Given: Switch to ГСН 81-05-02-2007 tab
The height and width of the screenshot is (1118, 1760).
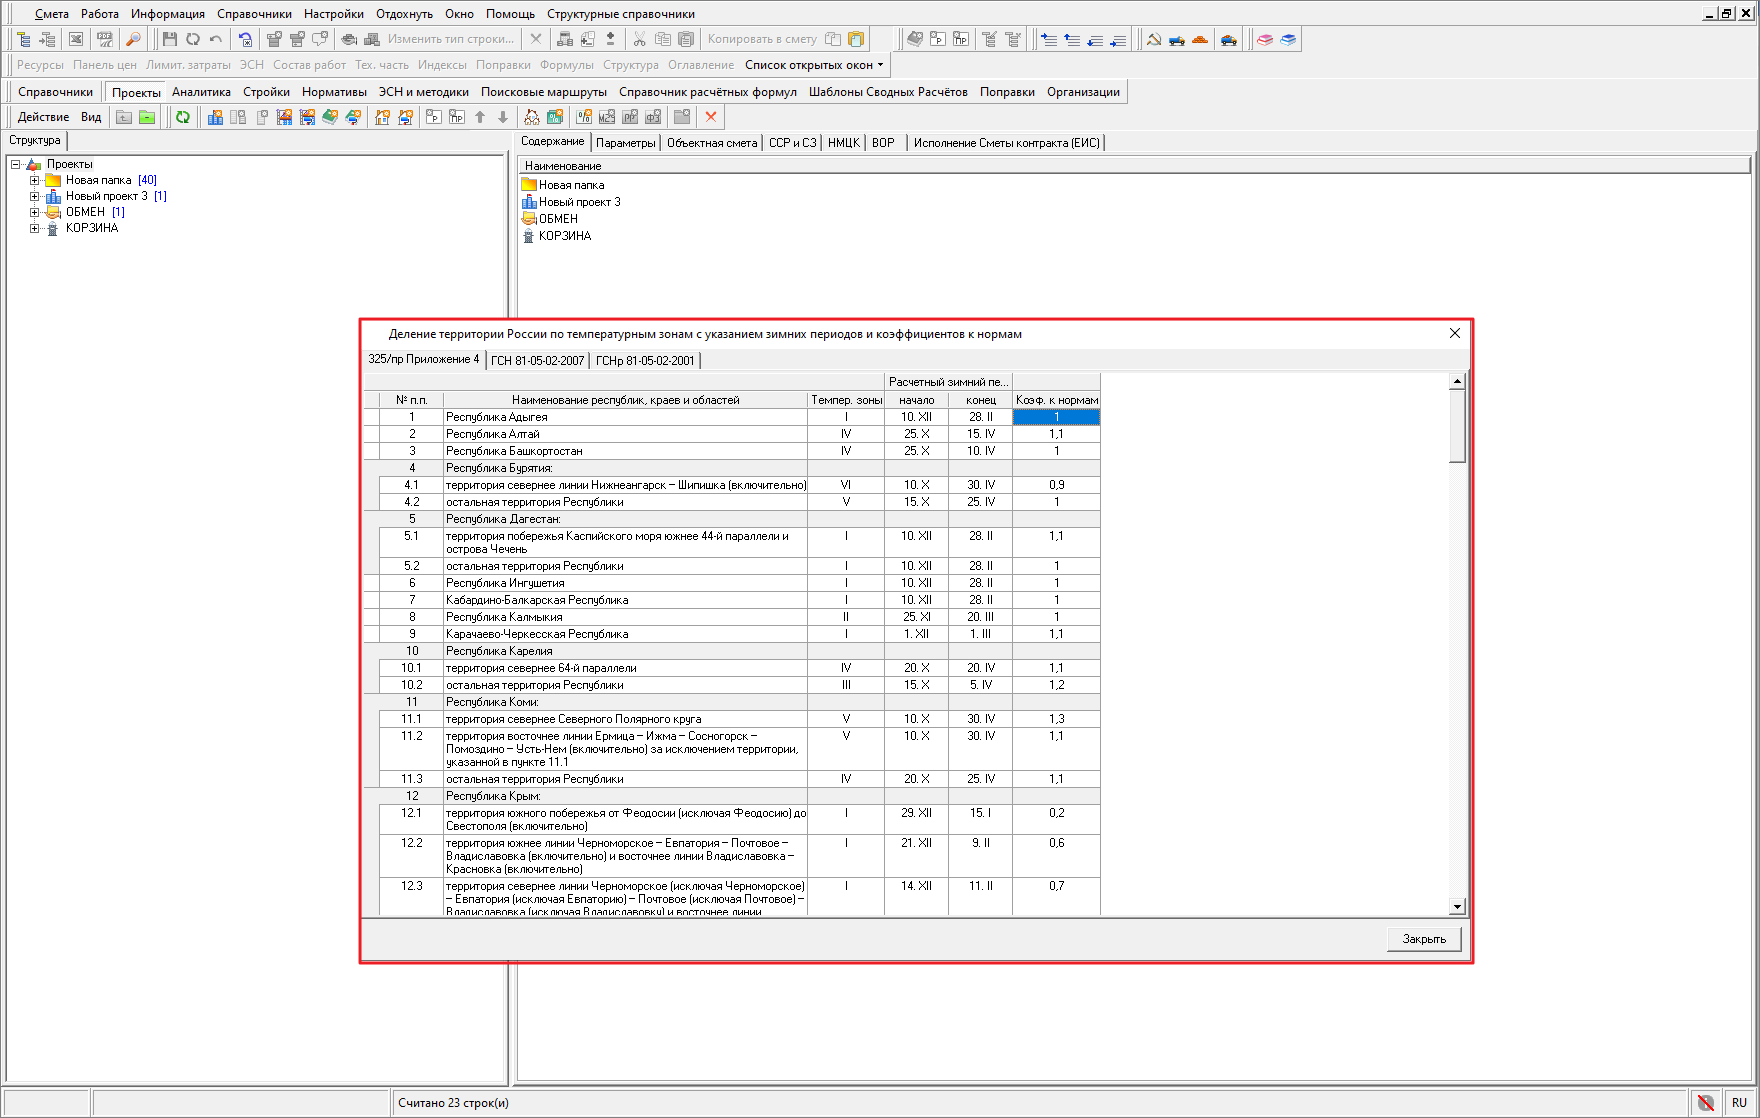Looking at the screenshot, I should [x=537, y=361].
